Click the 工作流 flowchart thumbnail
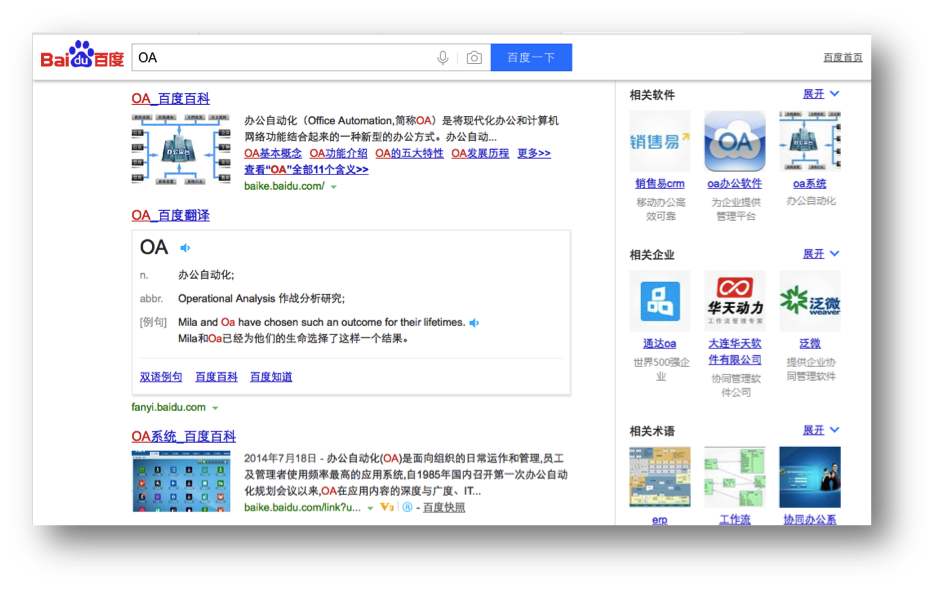 tap(735, 477)
